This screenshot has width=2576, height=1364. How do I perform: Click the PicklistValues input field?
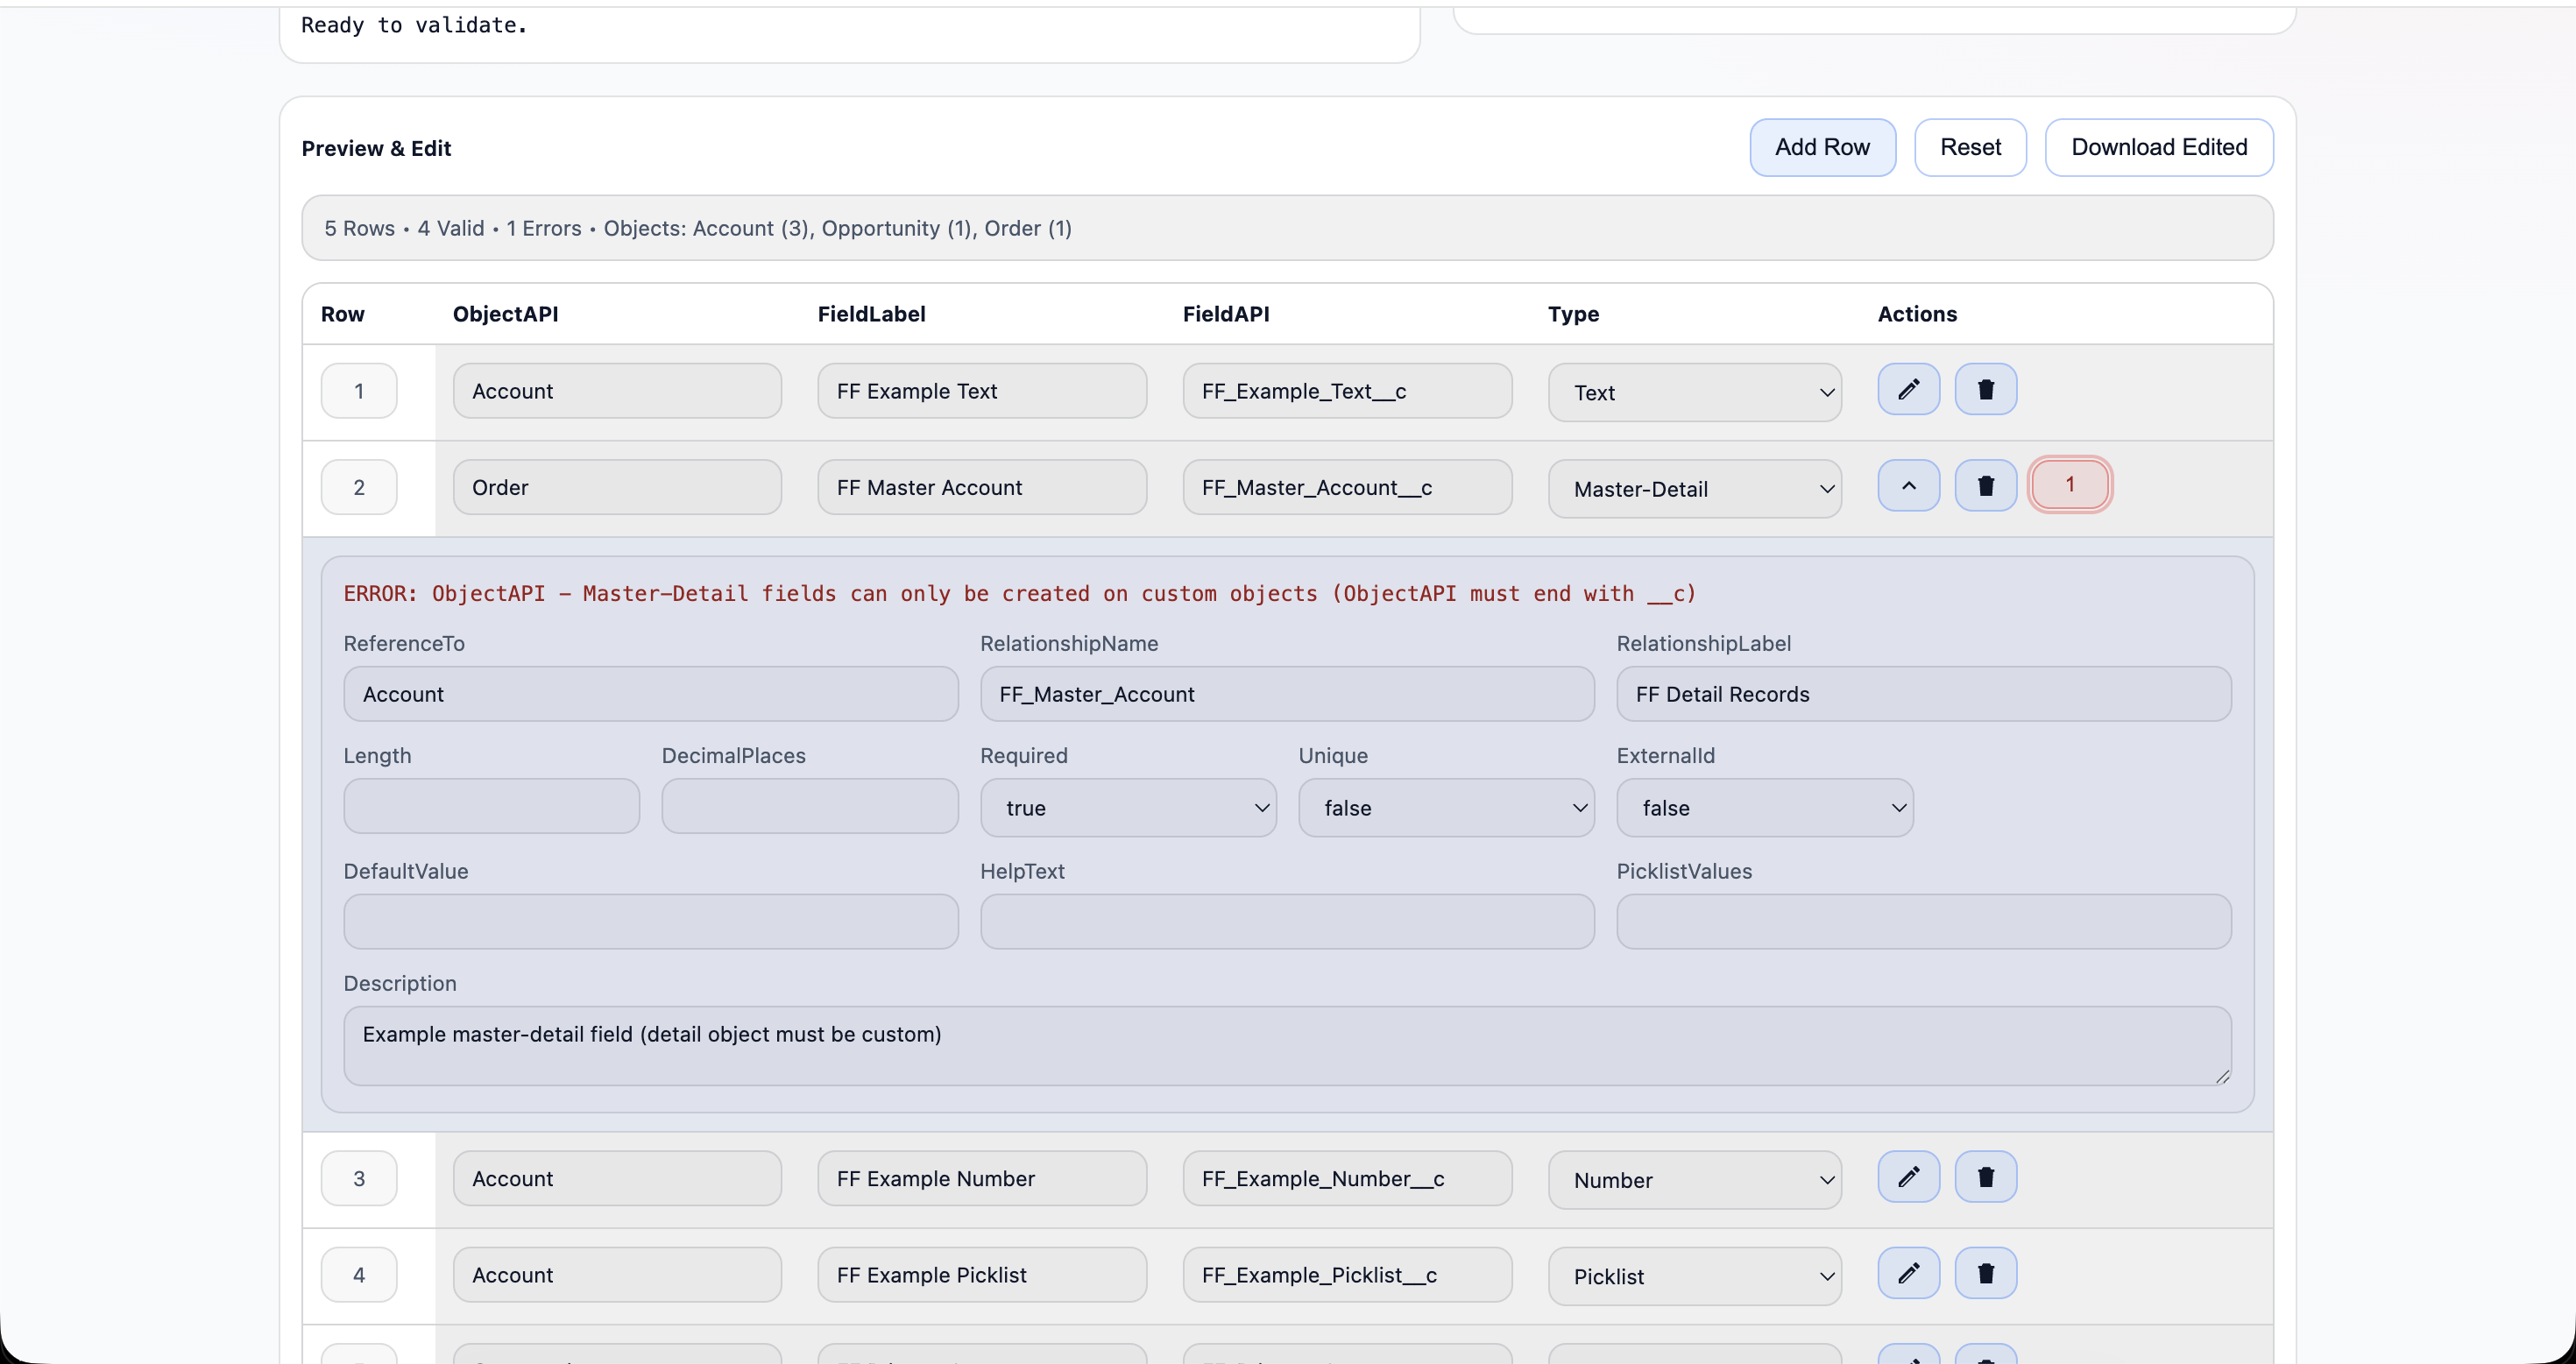(x=1924, y=921)
